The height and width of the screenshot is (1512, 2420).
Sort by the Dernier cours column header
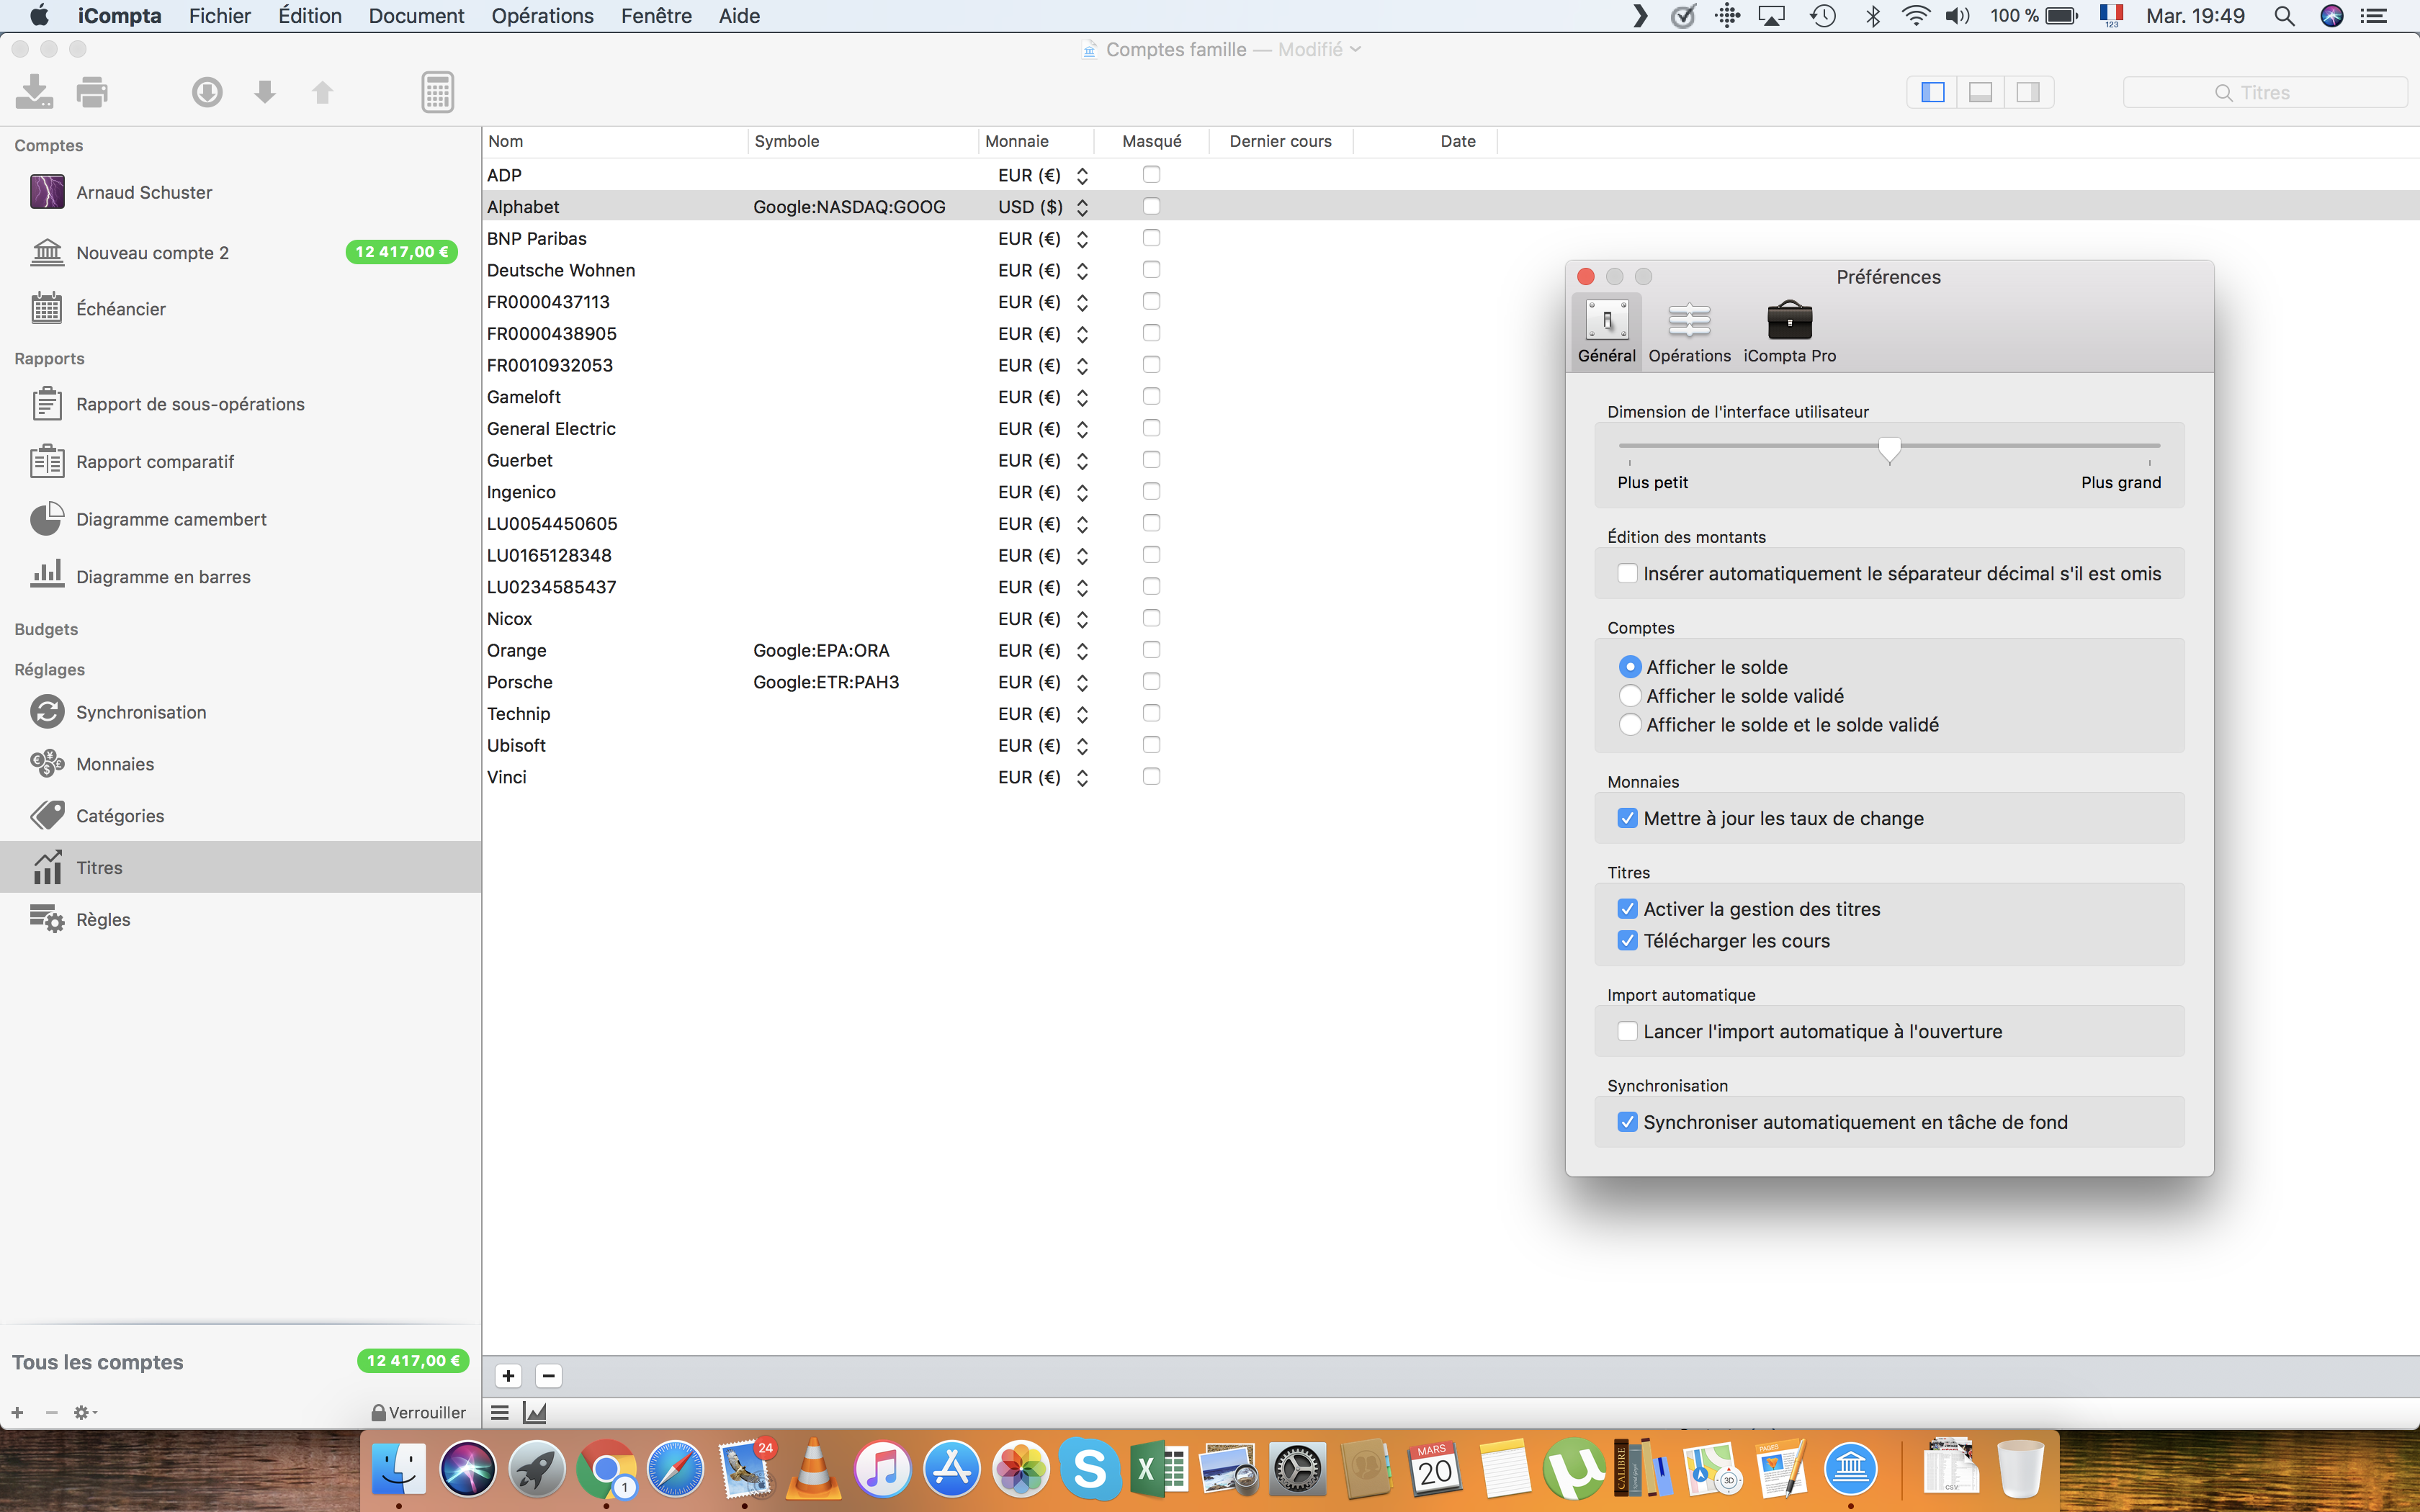pyautogui.click(x=1280, y=141)
